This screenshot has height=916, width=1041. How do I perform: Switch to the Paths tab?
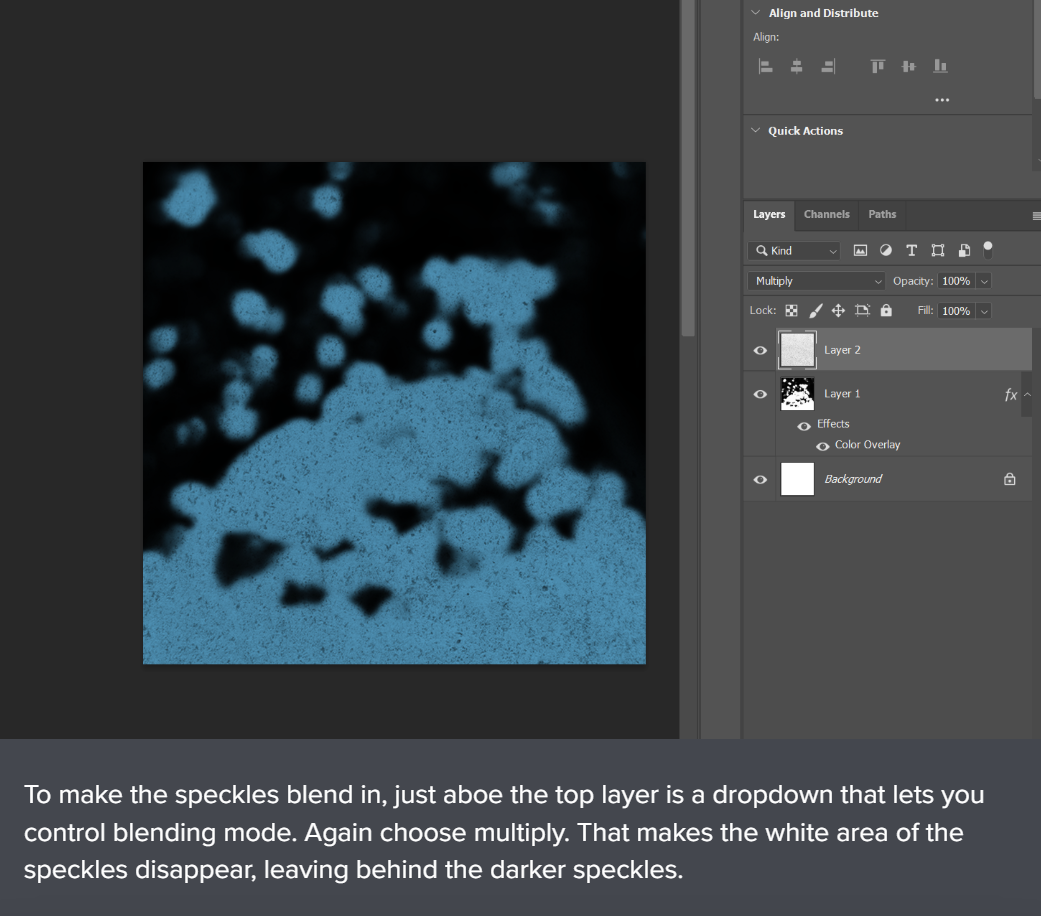pyautogui.click(x=882, y=214)
